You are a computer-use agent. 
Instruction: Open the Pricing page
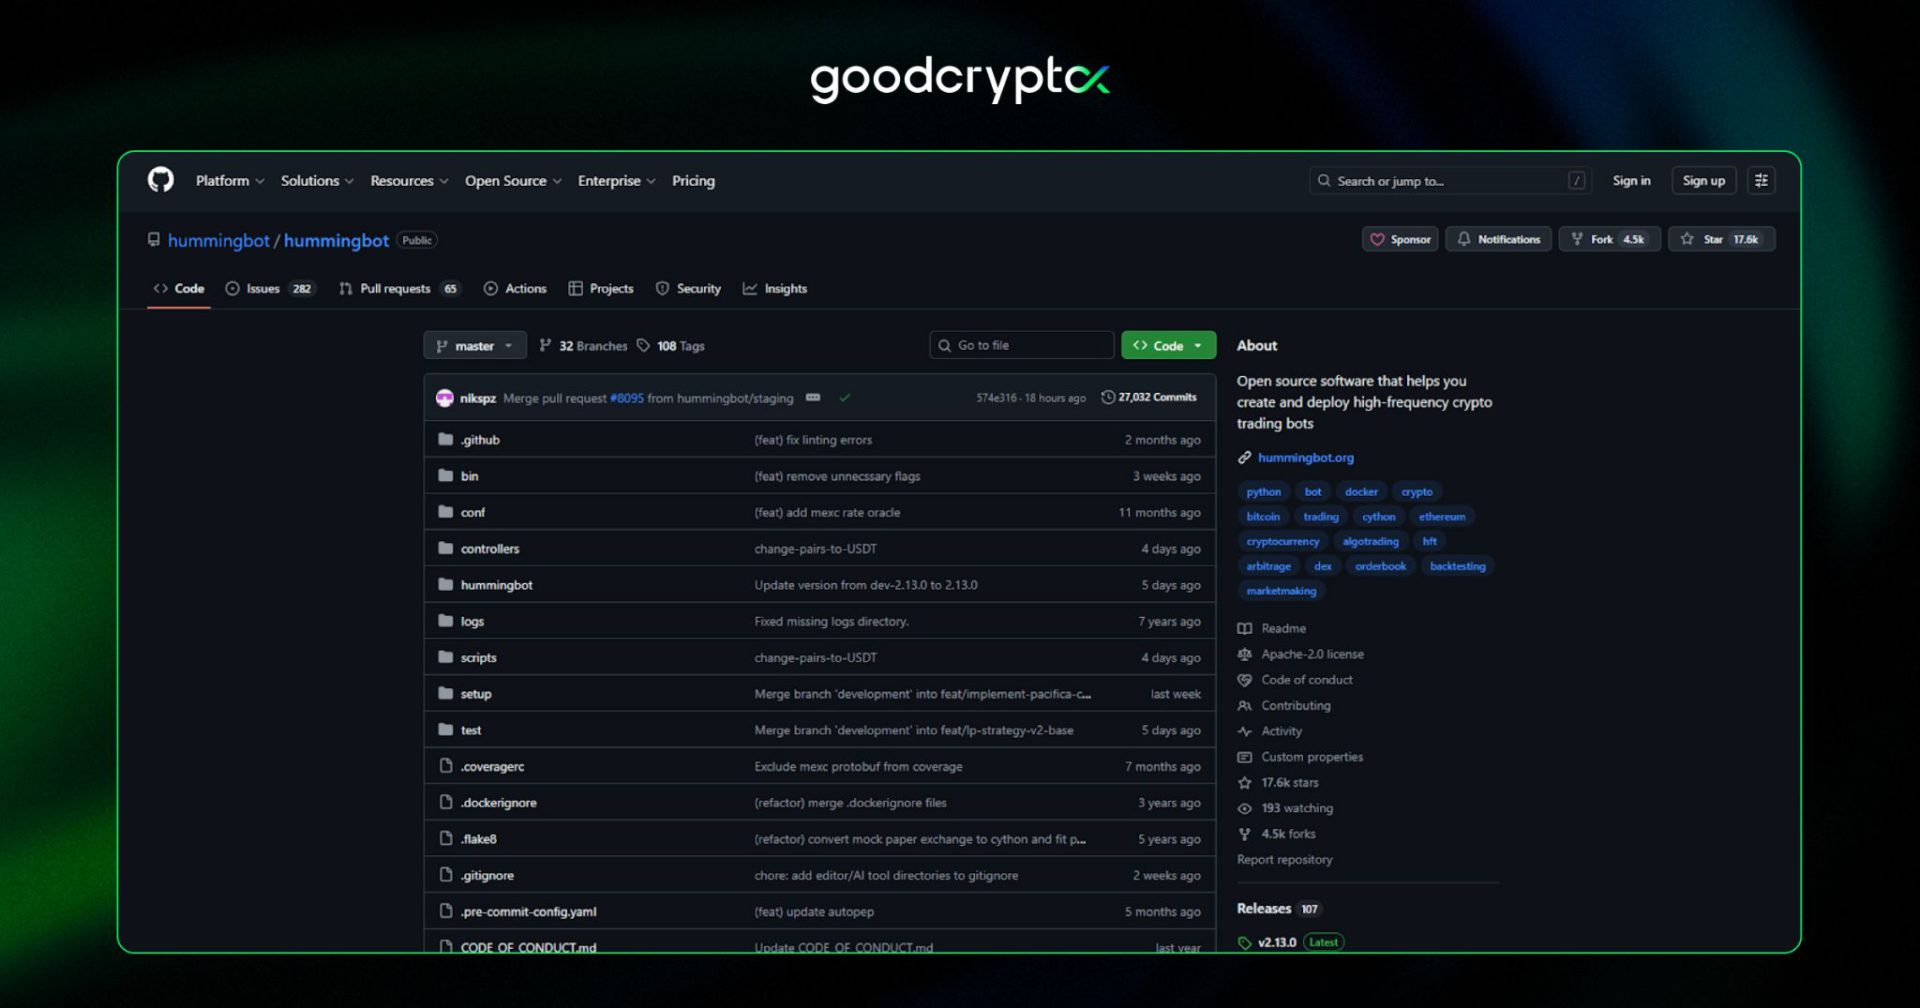[x=693, y=181]
